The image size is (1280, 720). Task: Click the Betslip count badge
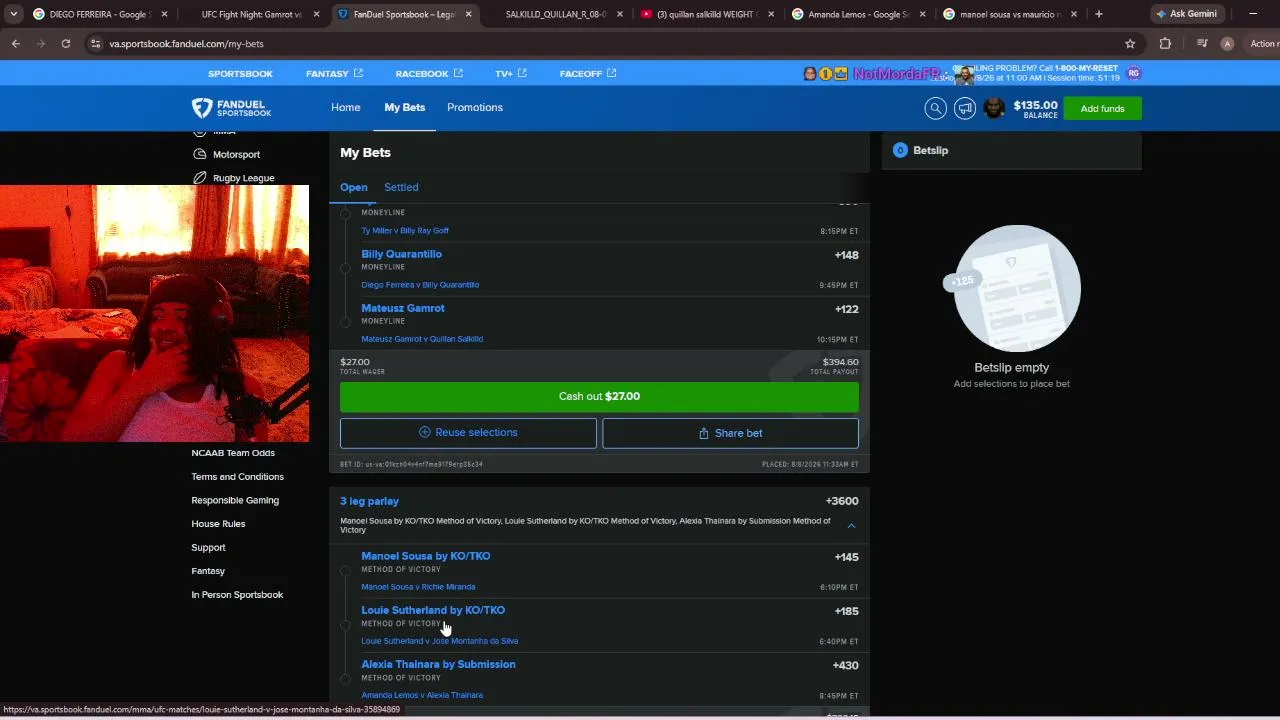tap(900, 150)
